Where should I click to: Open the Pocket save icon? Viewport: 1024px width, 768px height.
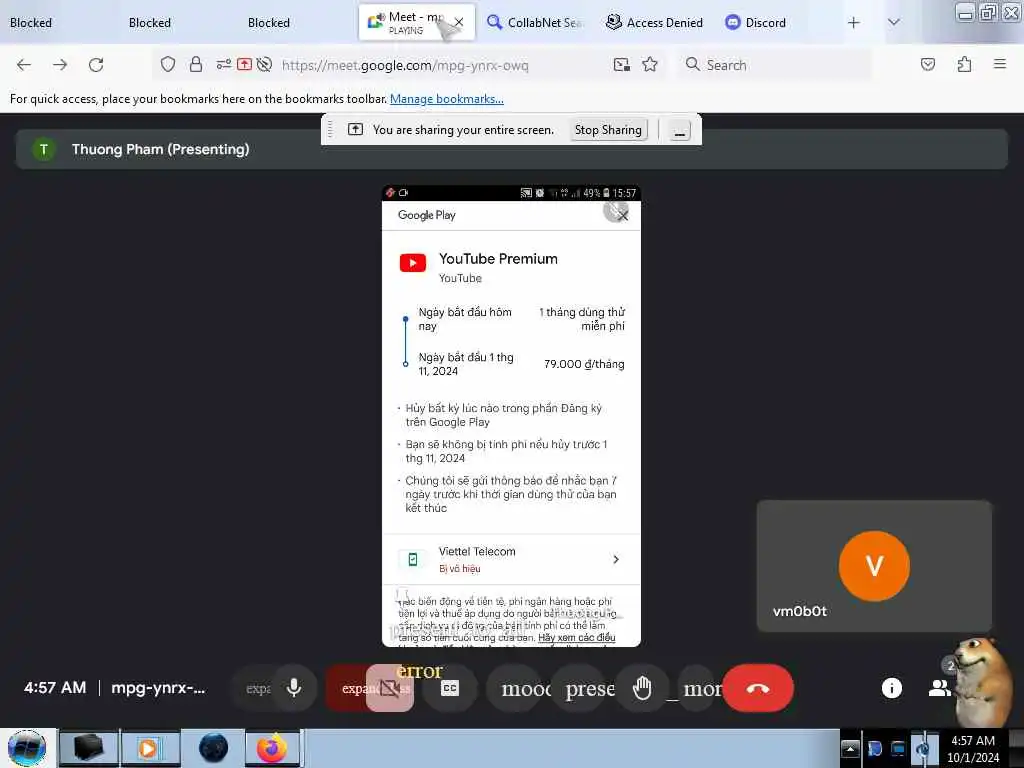(x=927, y=64)
